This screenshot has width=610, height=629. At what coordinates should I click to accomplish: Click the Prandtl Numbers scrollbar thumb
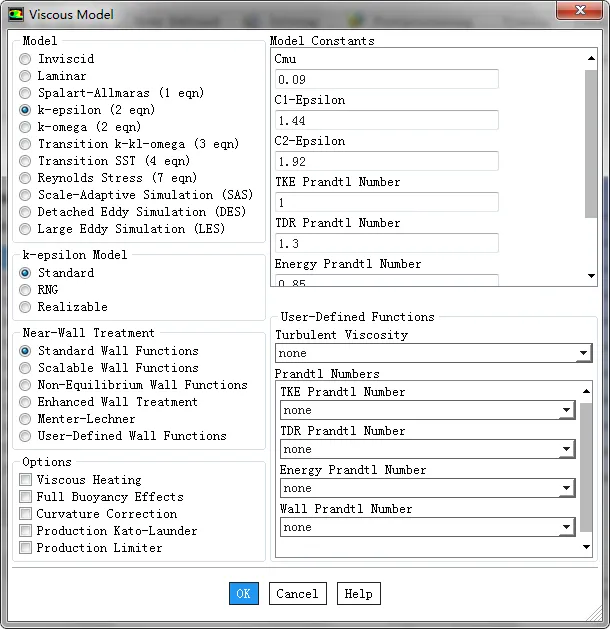point(586,467)
